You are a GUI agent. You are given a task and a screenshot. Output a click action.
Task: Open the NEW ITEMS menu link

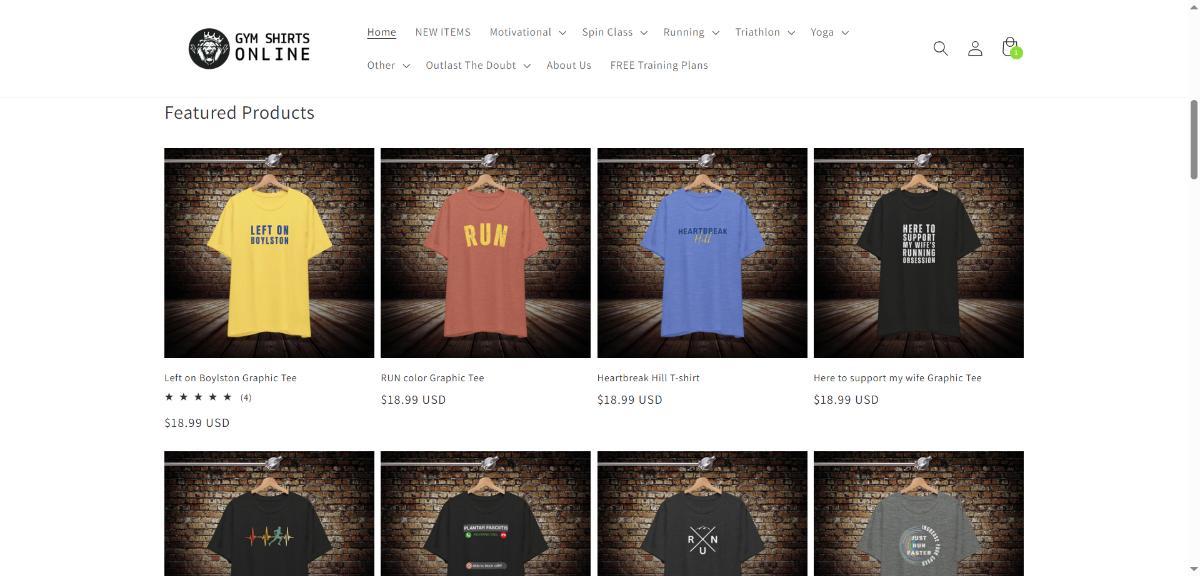[443, 32]
